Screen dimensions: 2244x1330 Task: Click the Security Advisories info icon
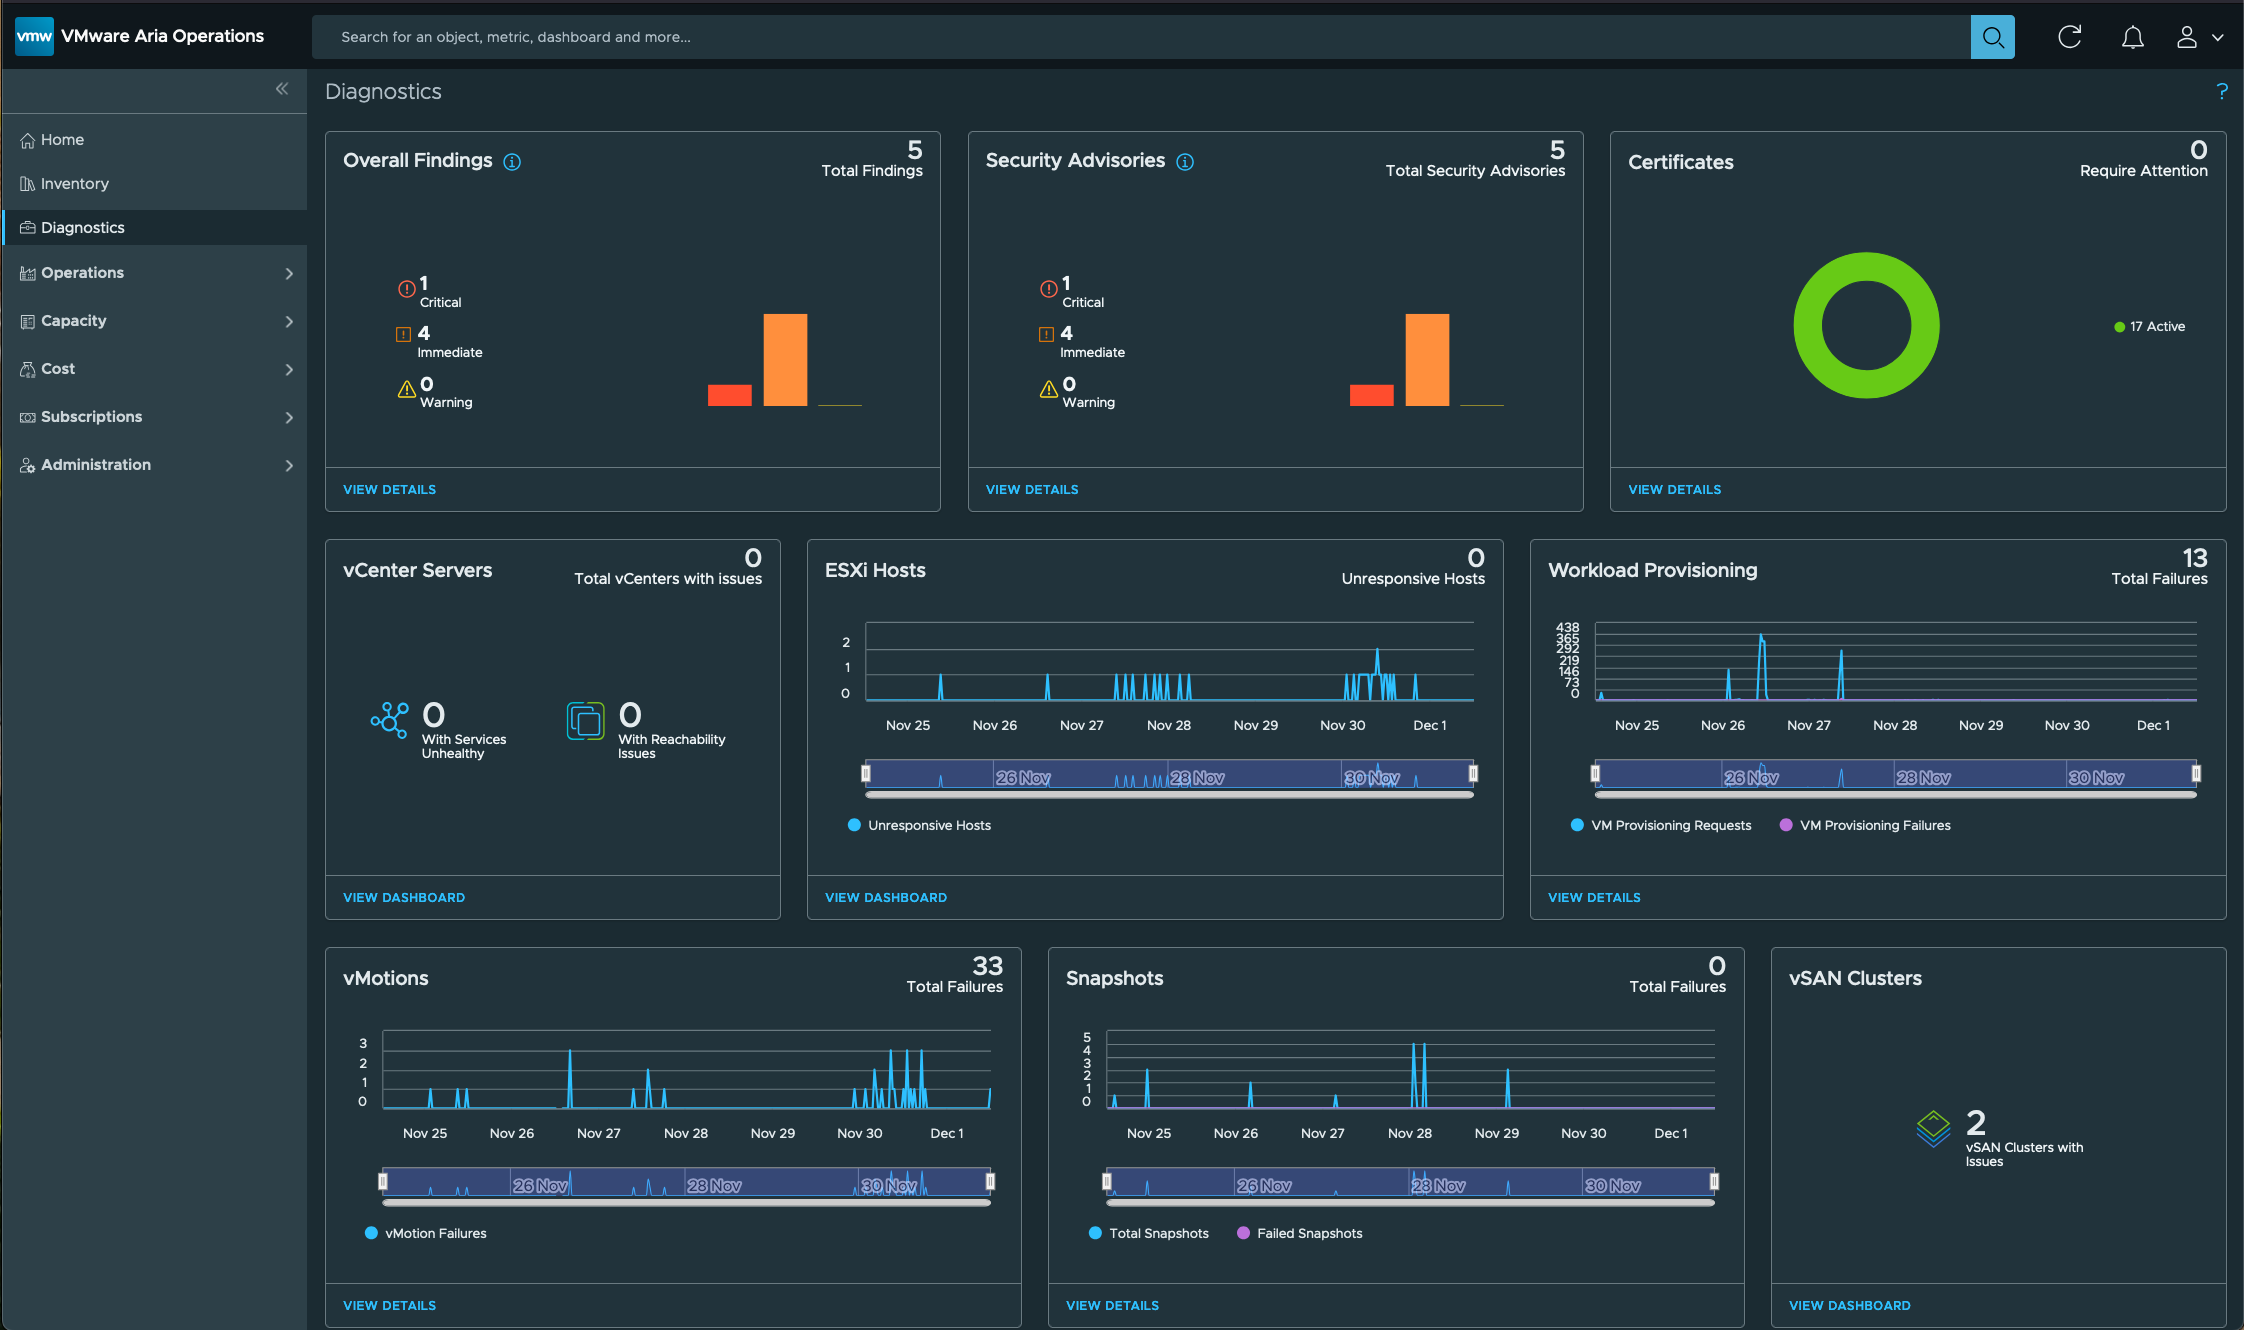(1185, 162)
